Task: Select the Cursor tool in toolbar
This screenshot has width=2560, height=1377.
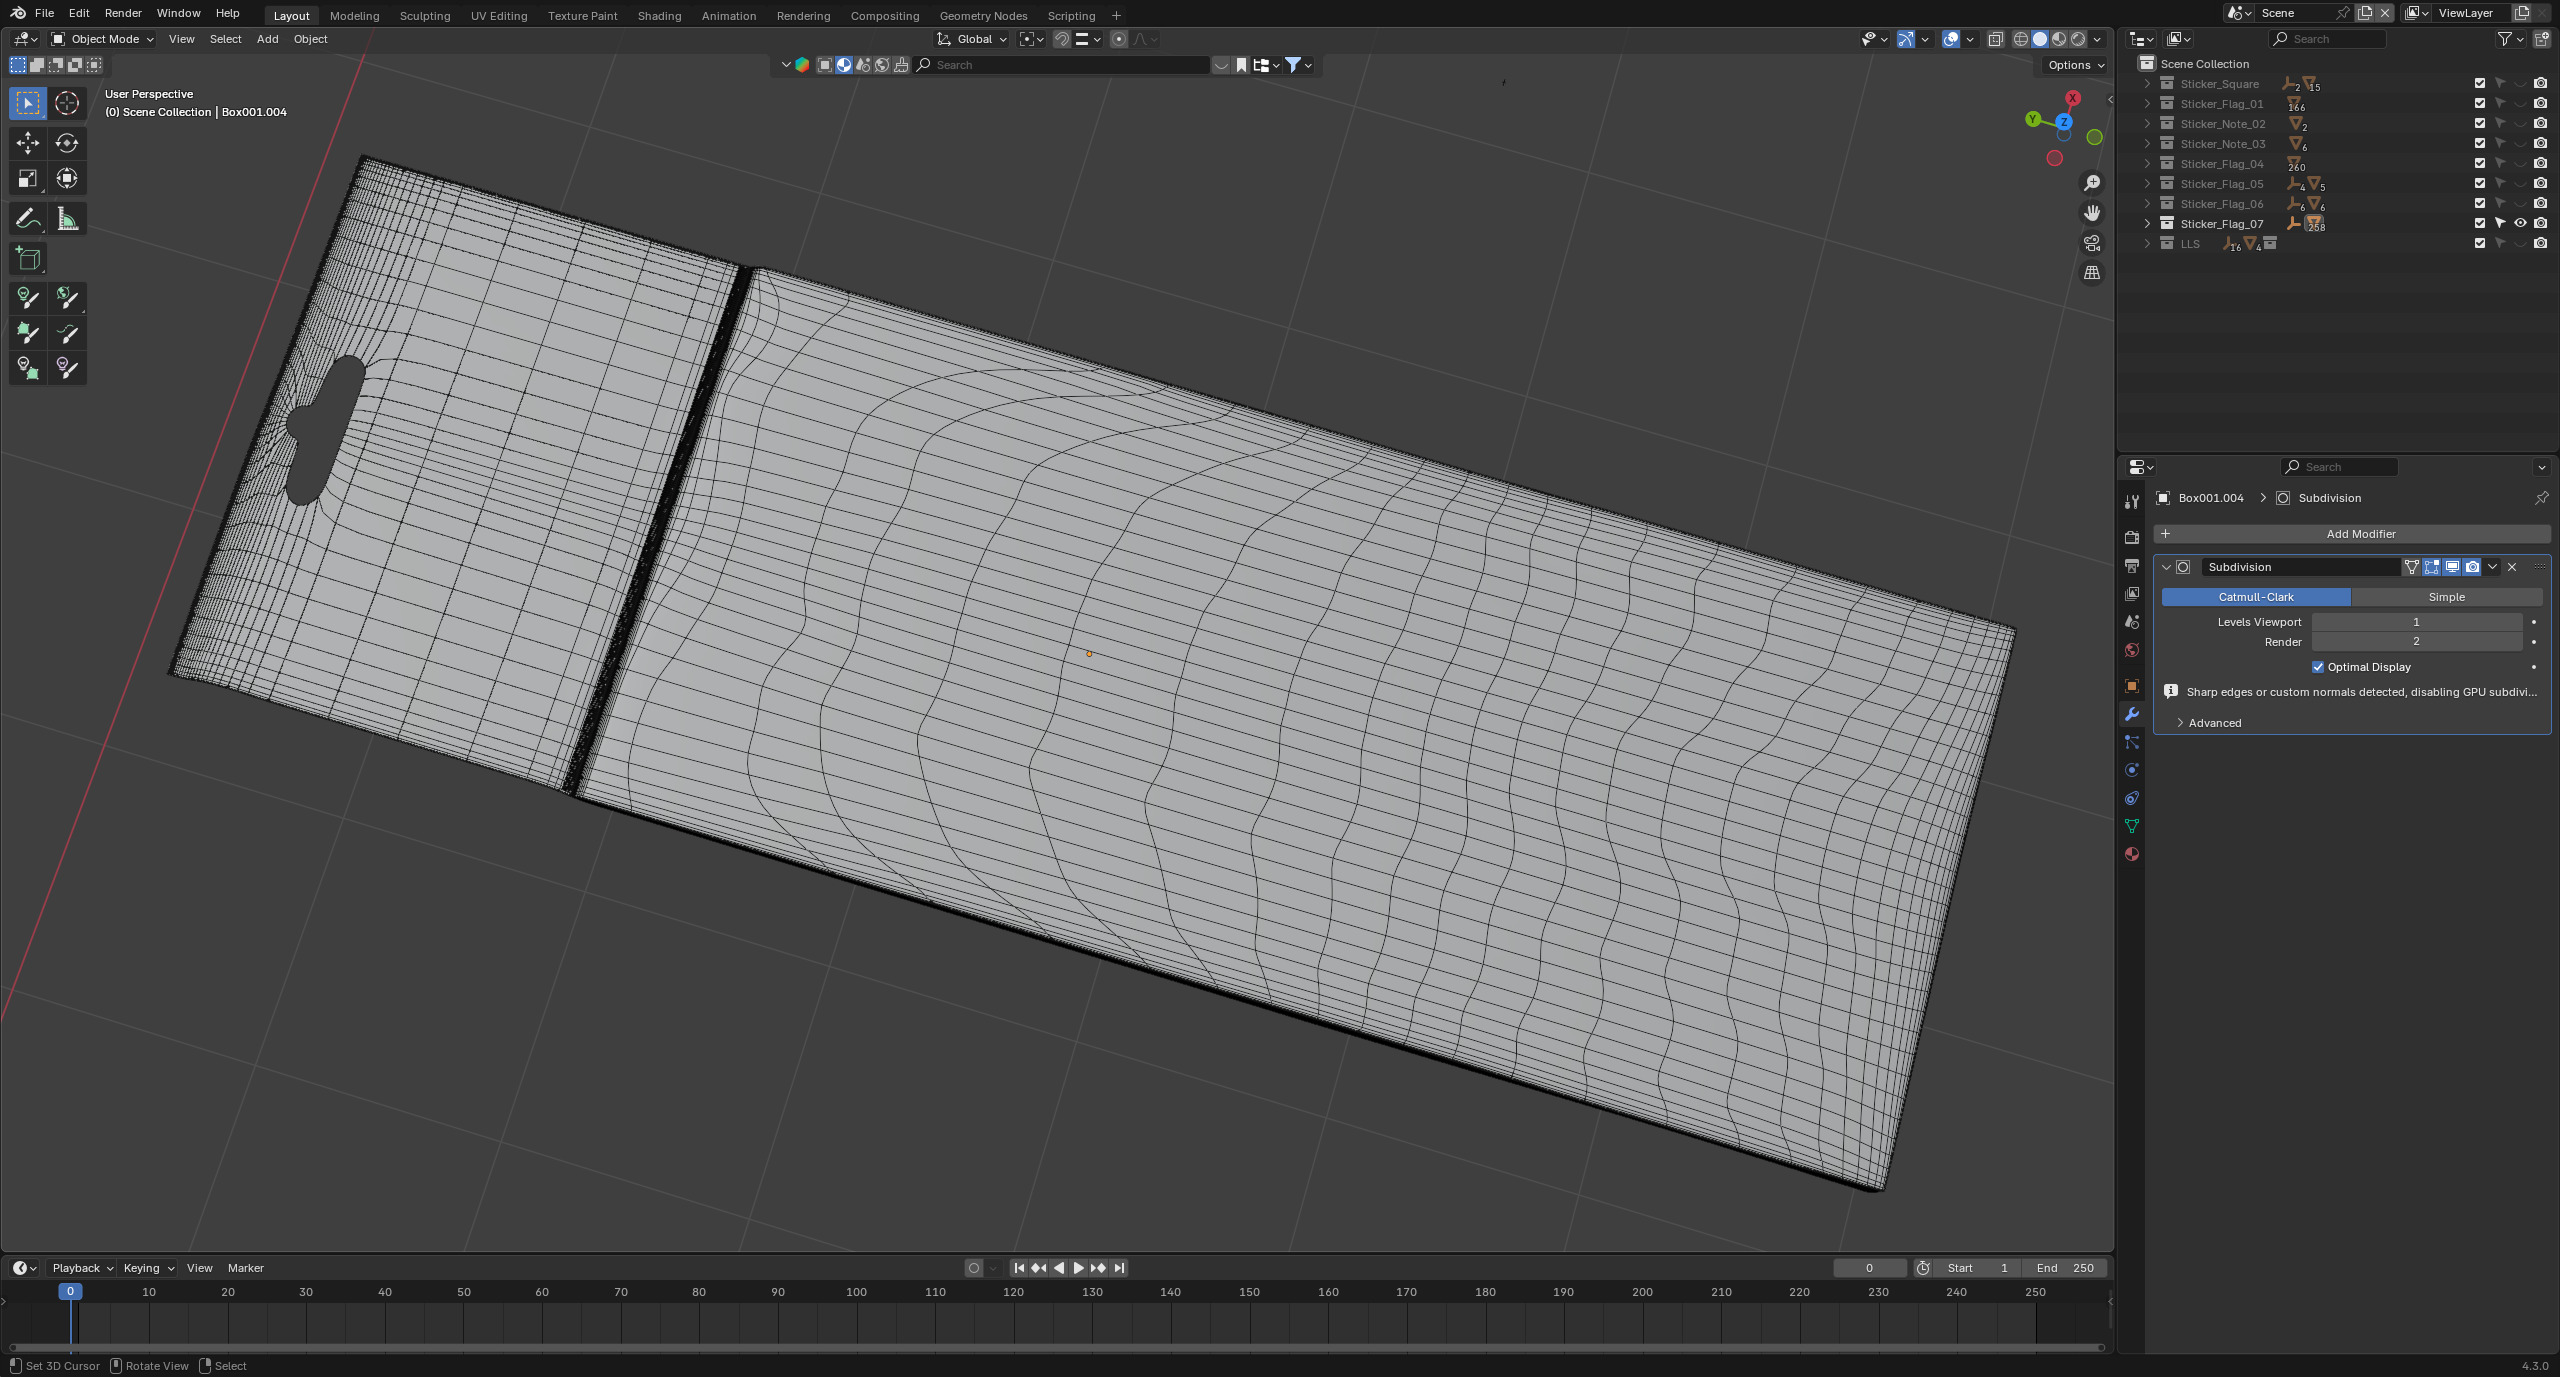Action: click(67, 103)
